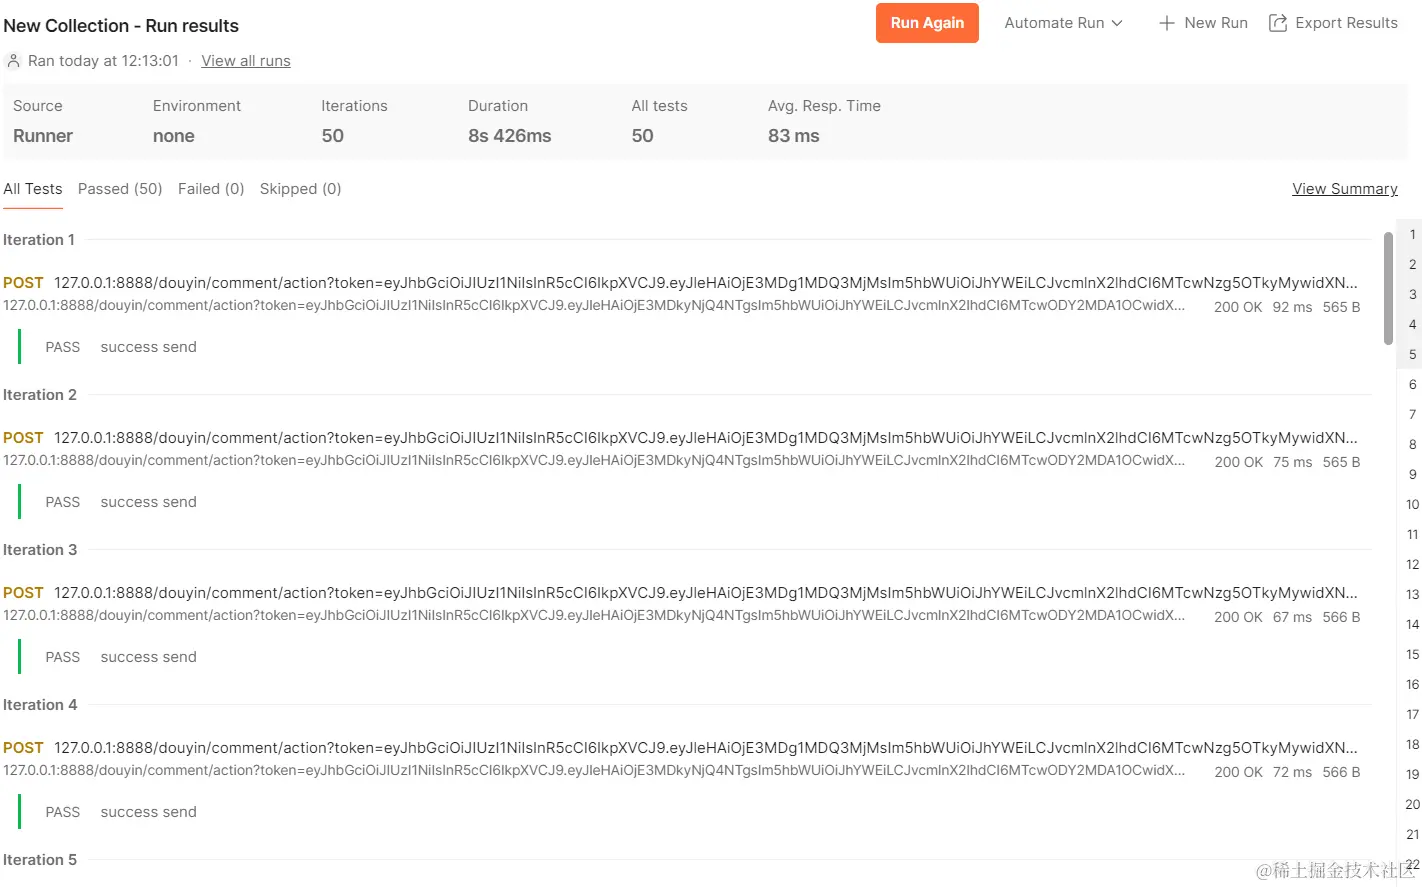The width and height of the screenshot is (1422, 887).
Task: Jump to iteration 10 in the number strip
Action: tap(1412, 505)
